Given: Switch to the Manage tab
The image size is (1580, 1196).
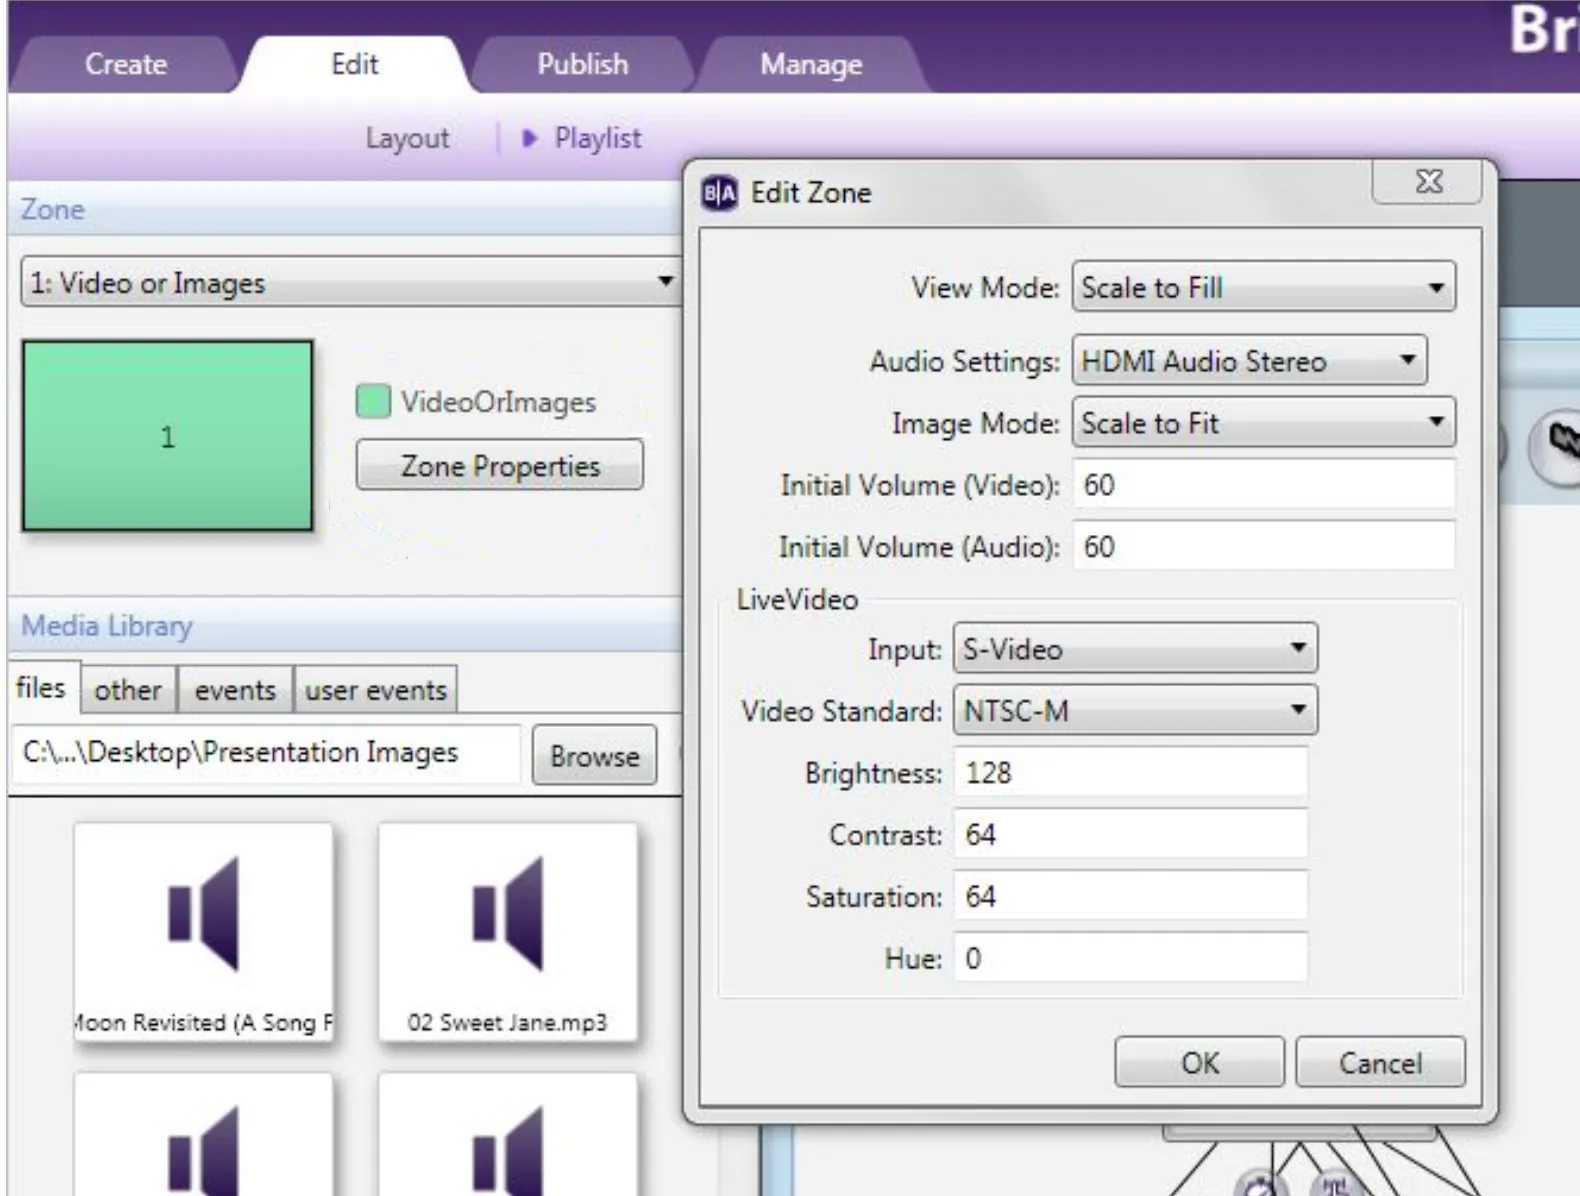Looking at the screenshot, I should (811, 64).
